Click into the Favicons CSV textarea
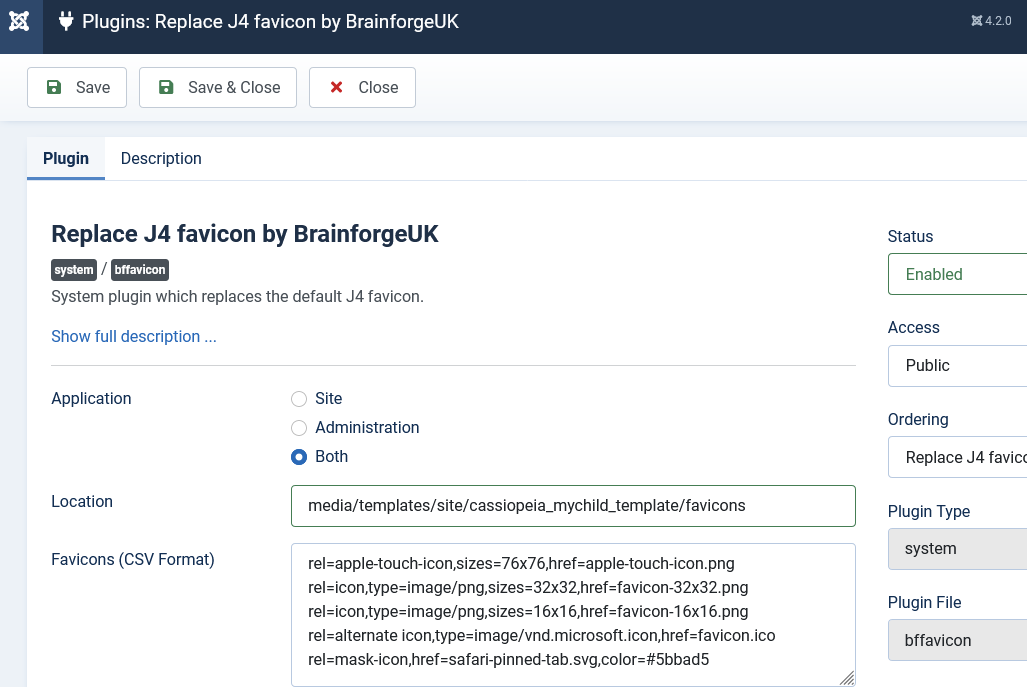 [x=573, y=614]
